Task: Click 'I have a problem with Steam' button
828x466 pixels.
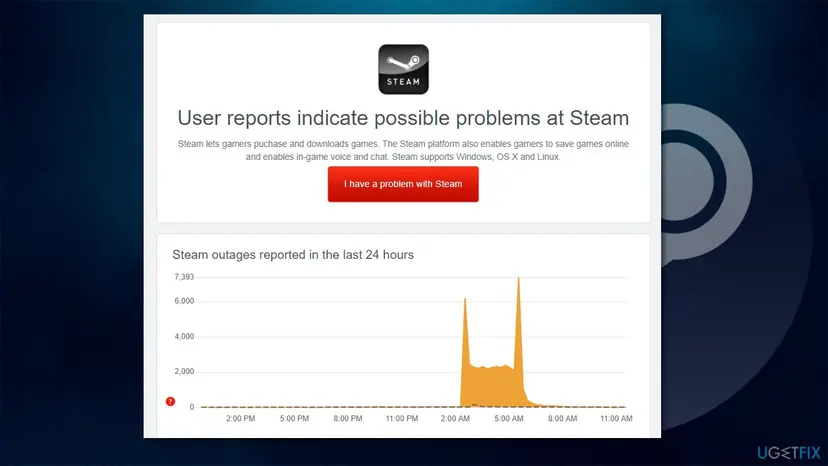Action: point(403,184)
